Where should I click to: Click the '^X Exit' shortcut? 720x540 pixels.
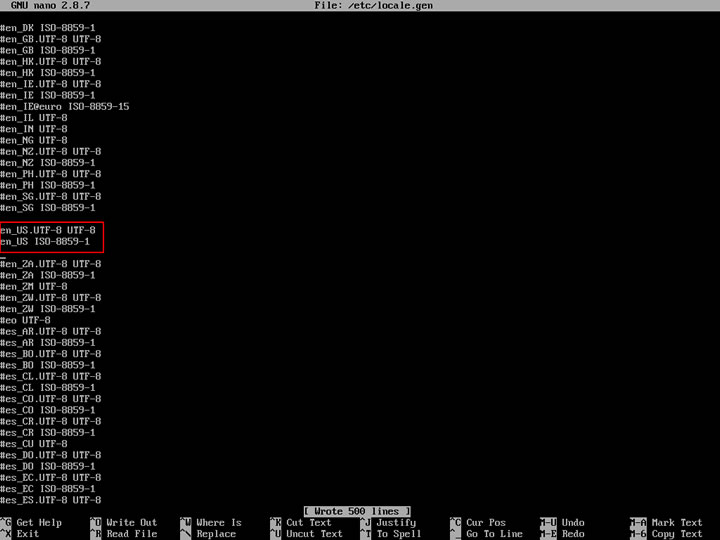(x=20, y=534)
